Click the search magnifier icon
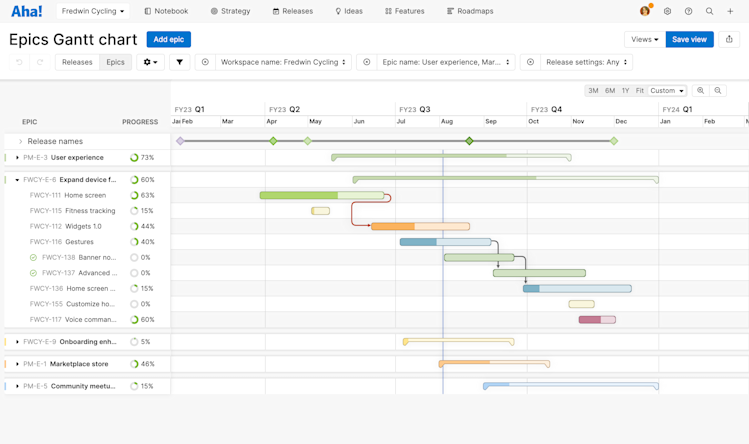This screenshot has width=749, height=444. coord(709,11)
